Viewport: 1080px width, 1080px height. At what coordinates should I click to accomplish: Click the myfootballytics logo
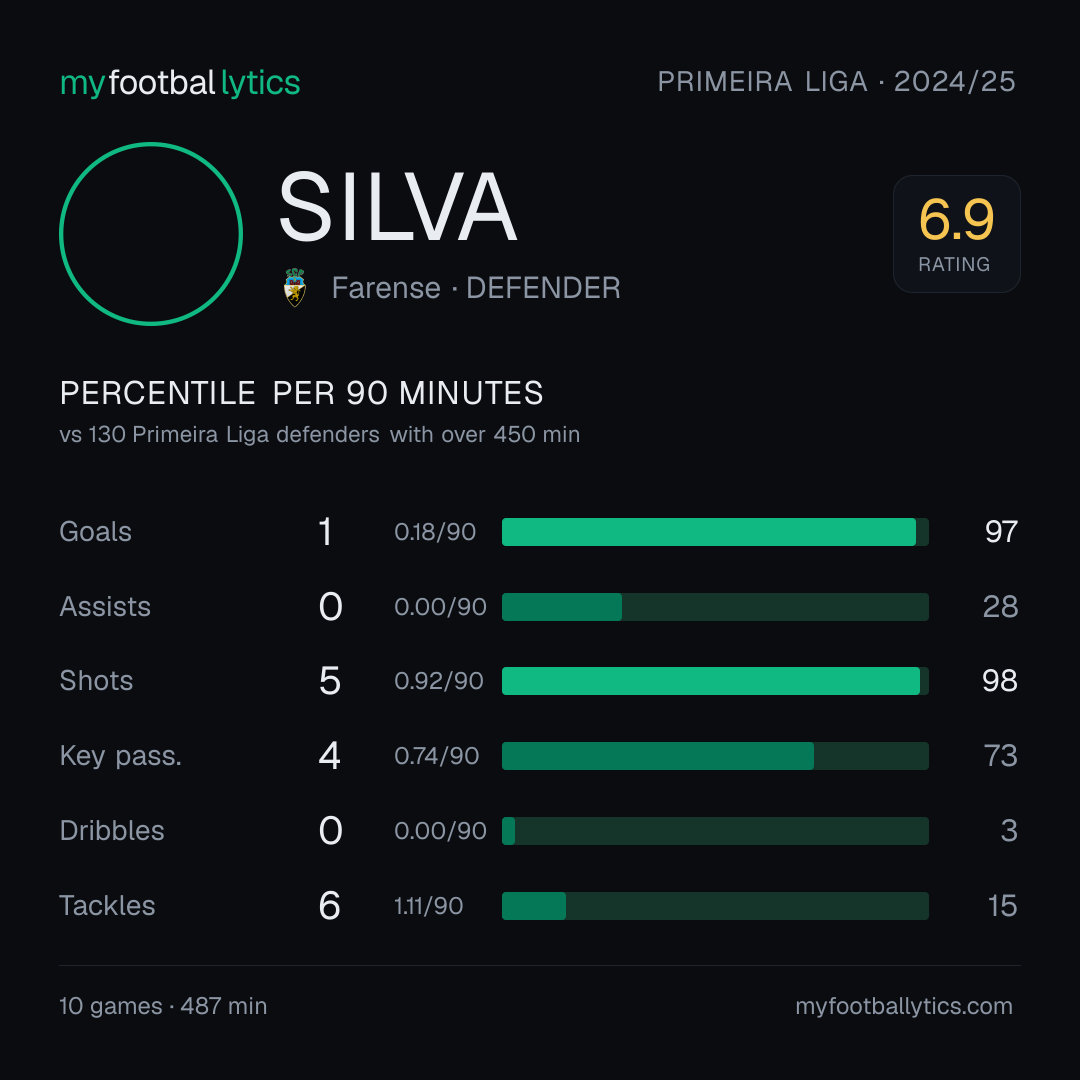[180, 83]
